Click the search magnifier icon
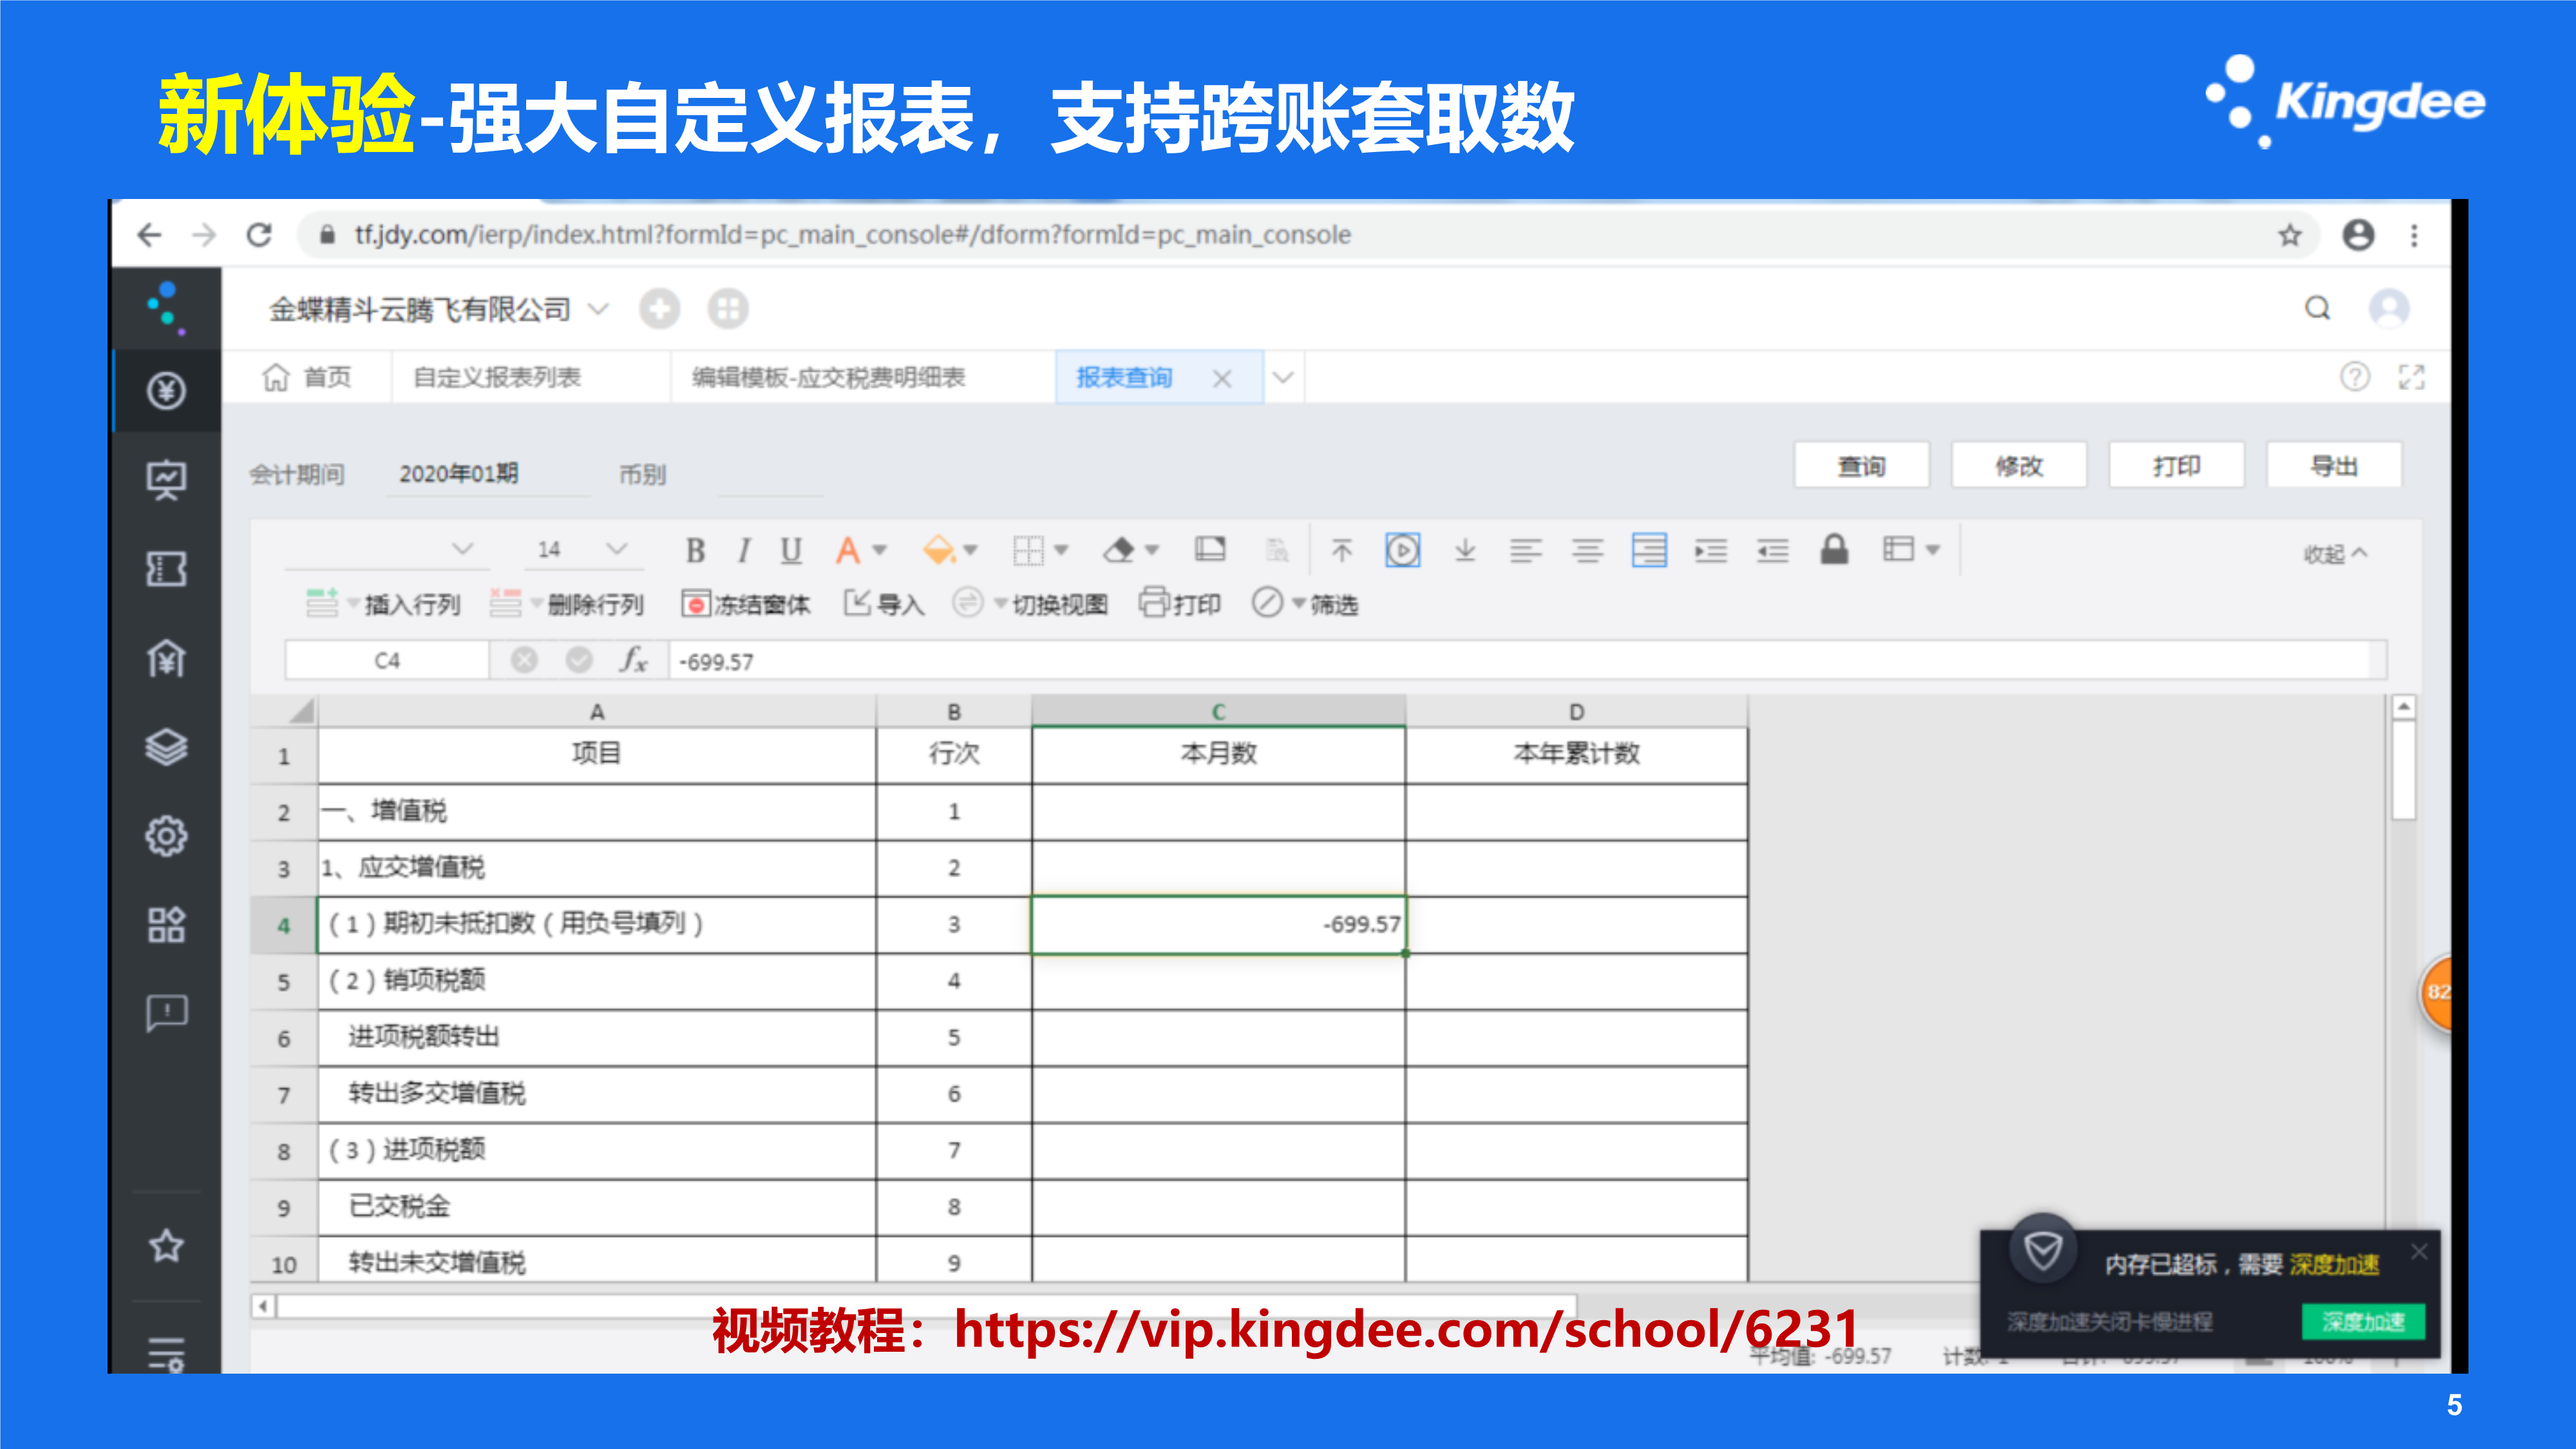The image size is (2576, 1449). [x=2318, y=308]
